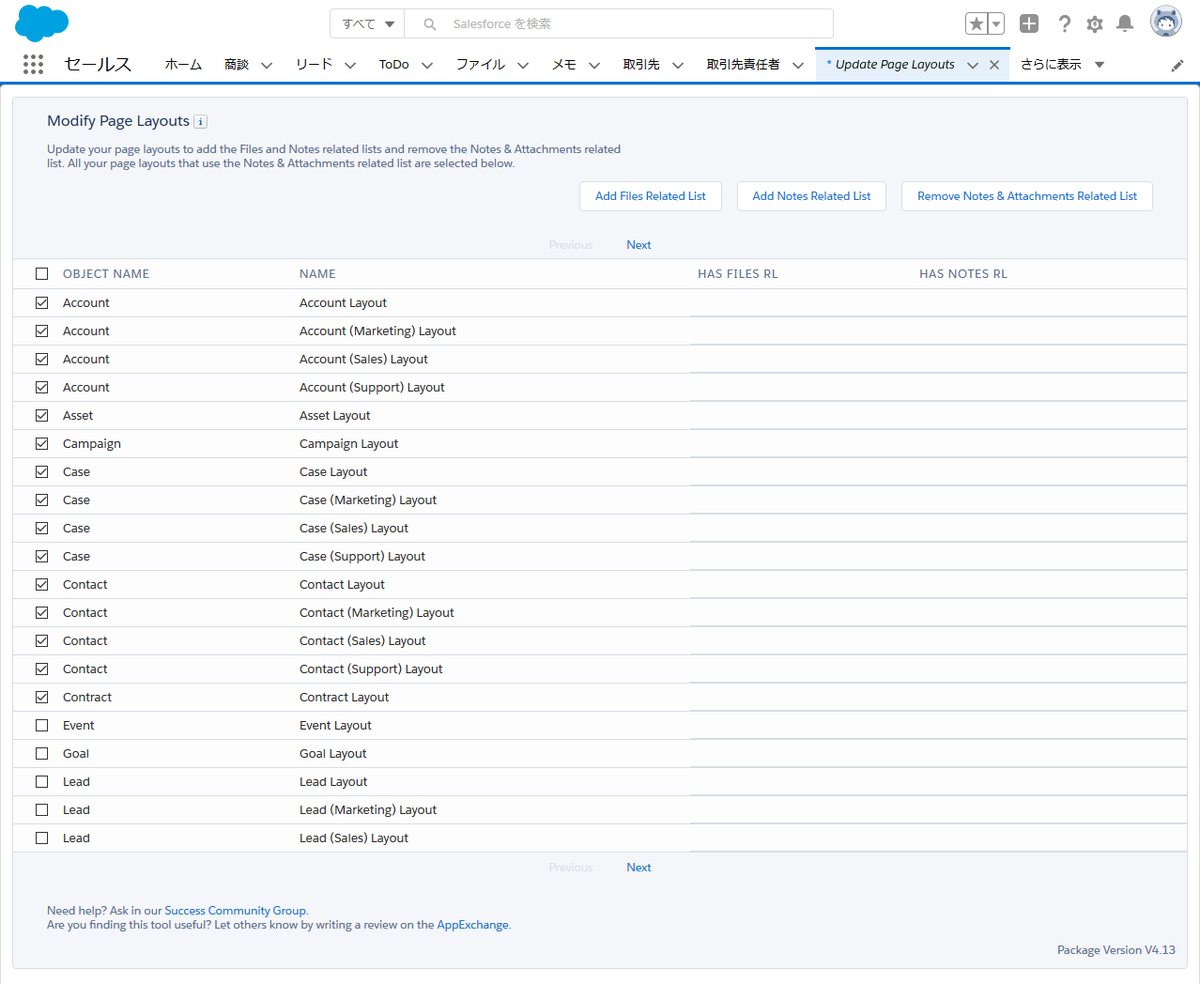Open the ToDo tab
Viewport: 1200px width, 984px height.
[x=394, y=64]
